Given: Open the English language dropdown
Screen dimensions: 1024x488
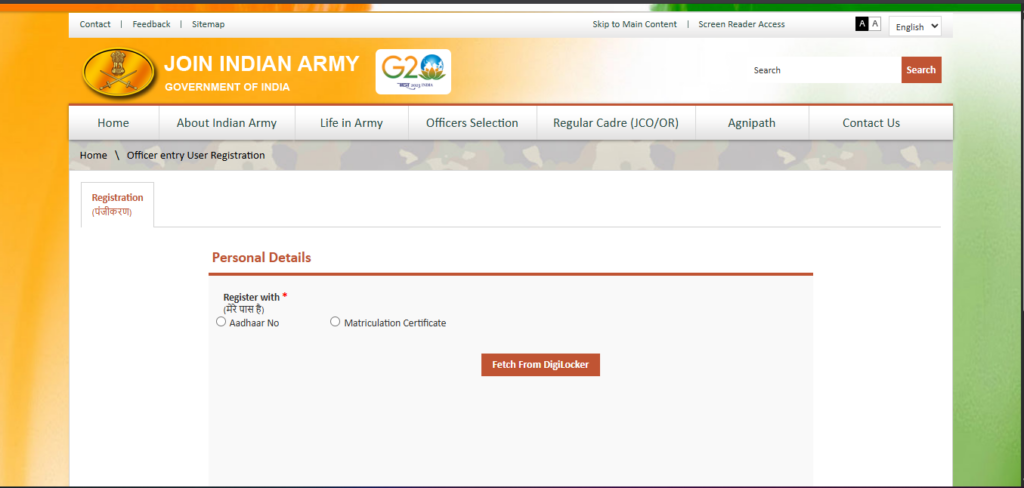Looking at the screenshot, I should (915, 26).
